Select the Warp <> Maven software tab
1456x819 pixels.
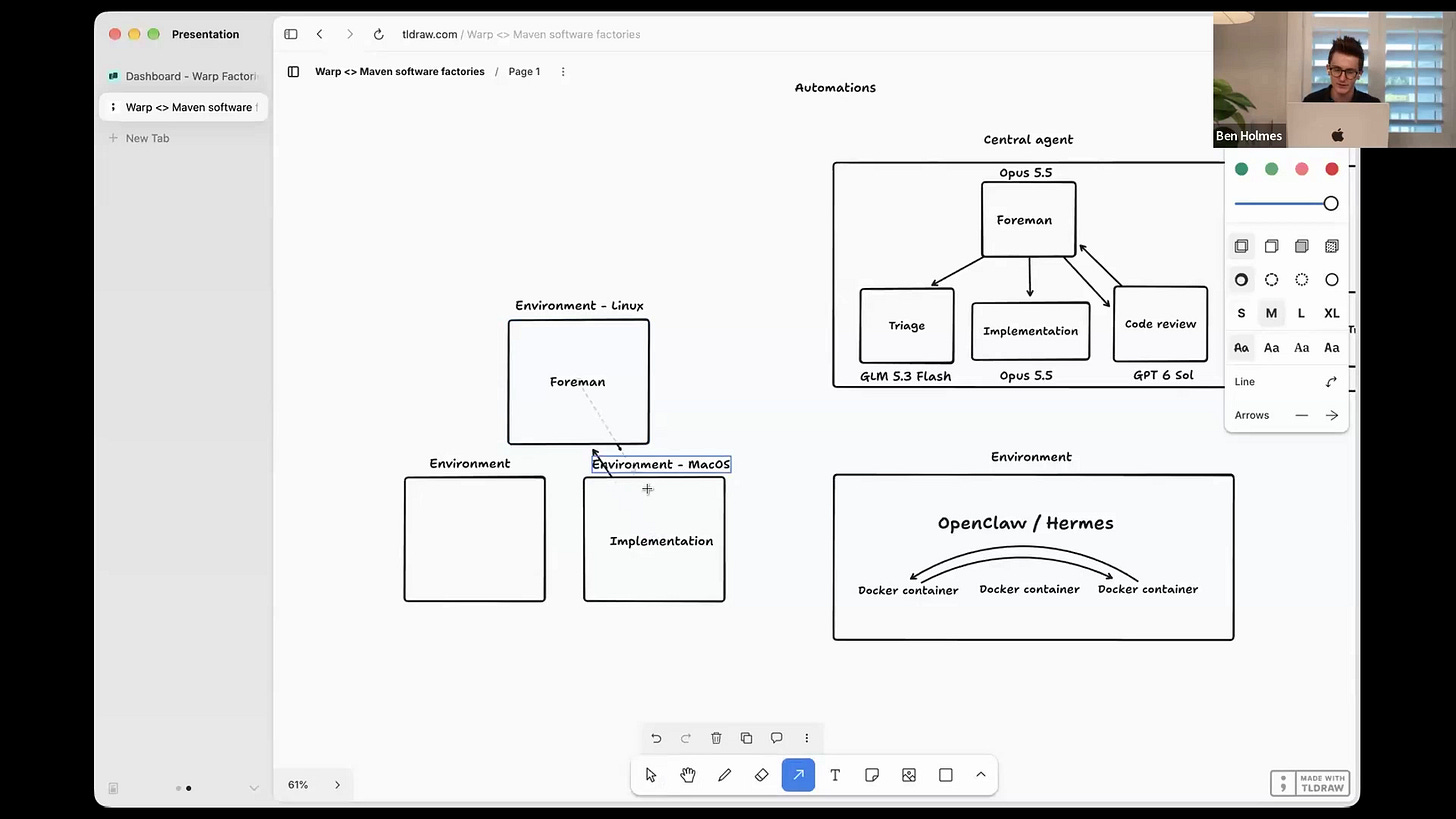tap(183, 107)
